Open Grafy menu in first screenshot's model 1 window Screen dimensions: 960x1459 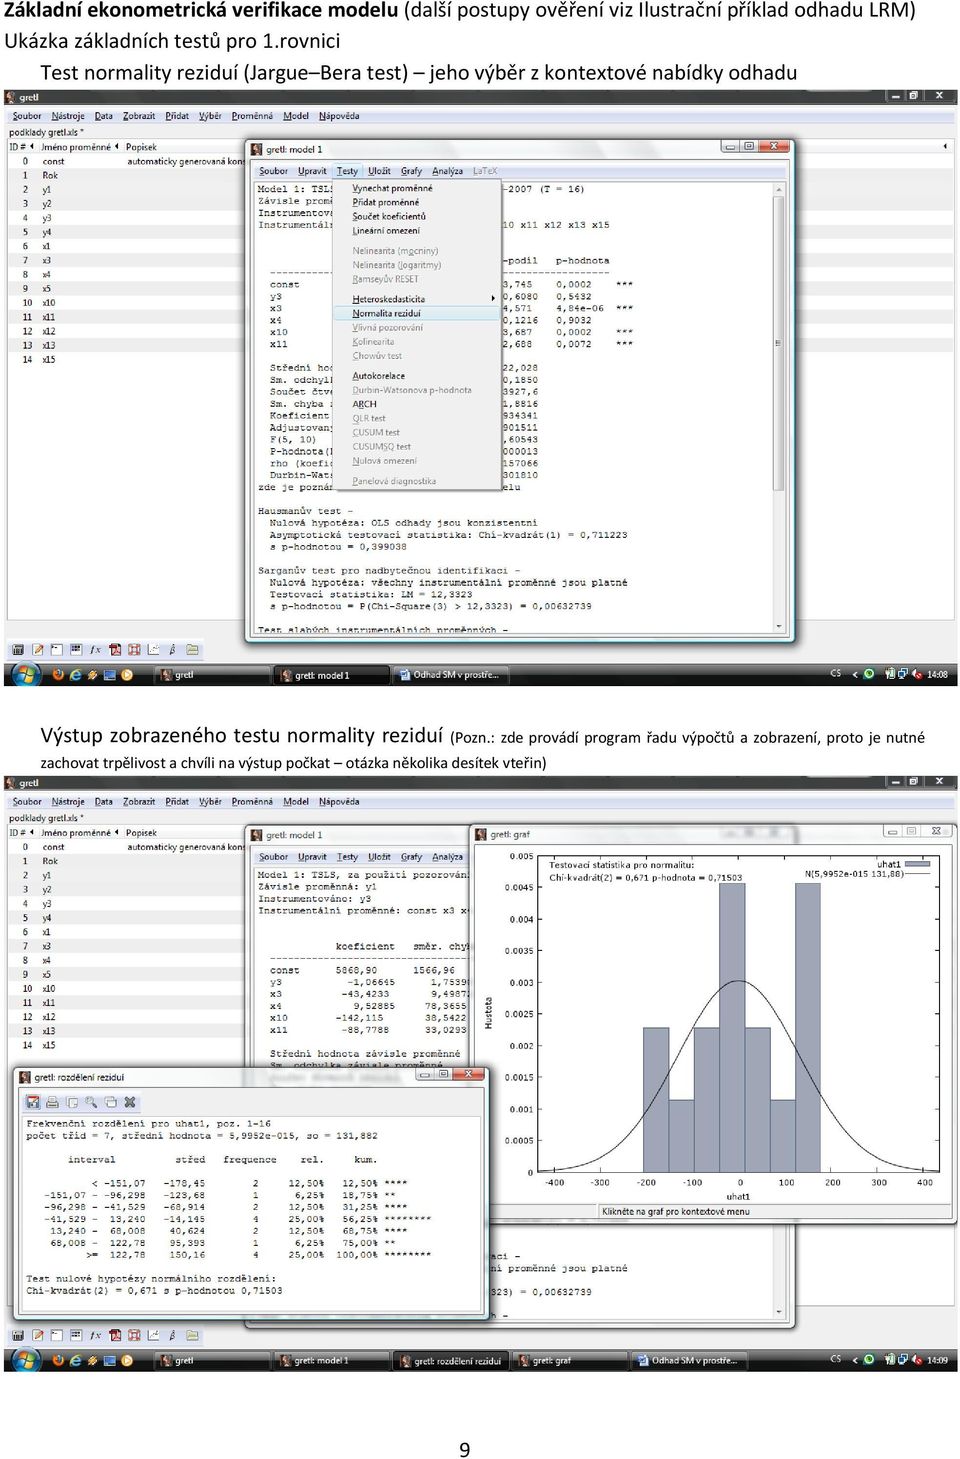411,171
